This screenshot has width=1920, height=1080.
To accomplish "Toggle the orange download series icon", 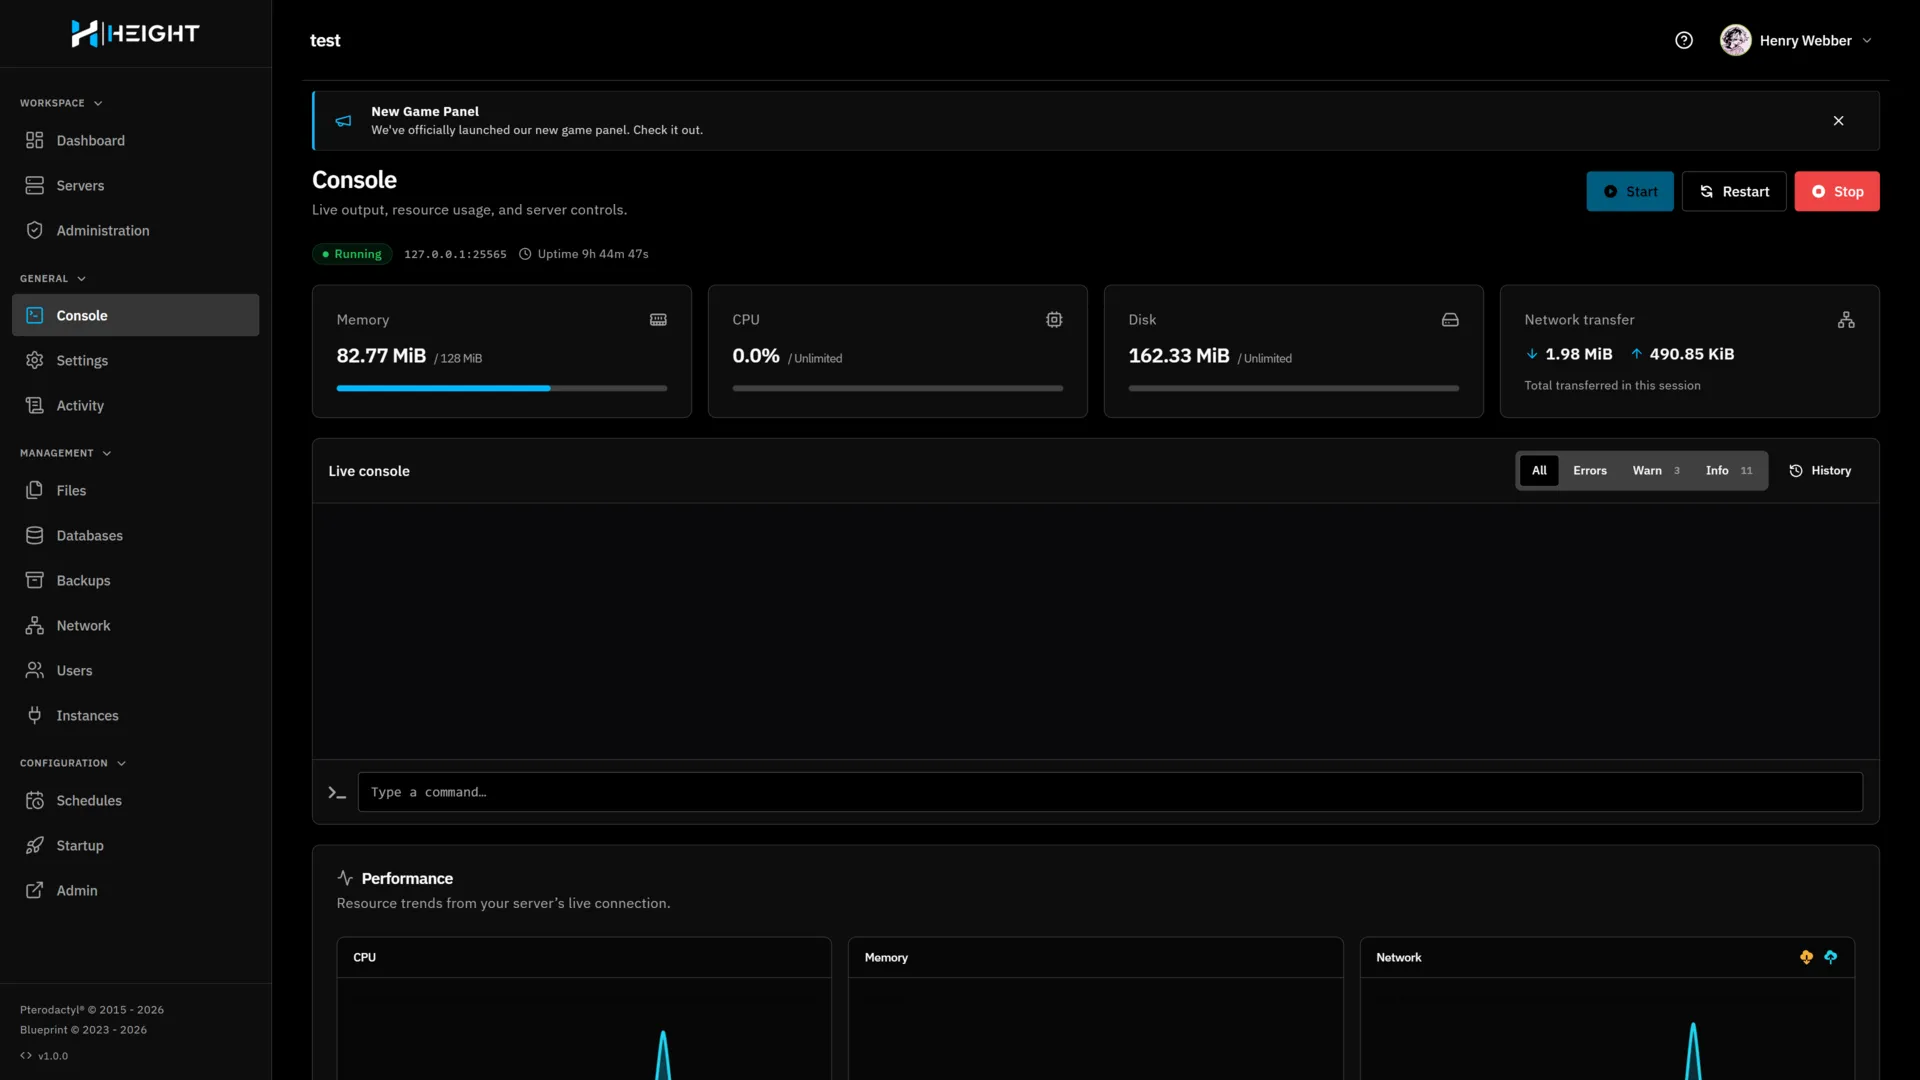I will (1806, 957).
